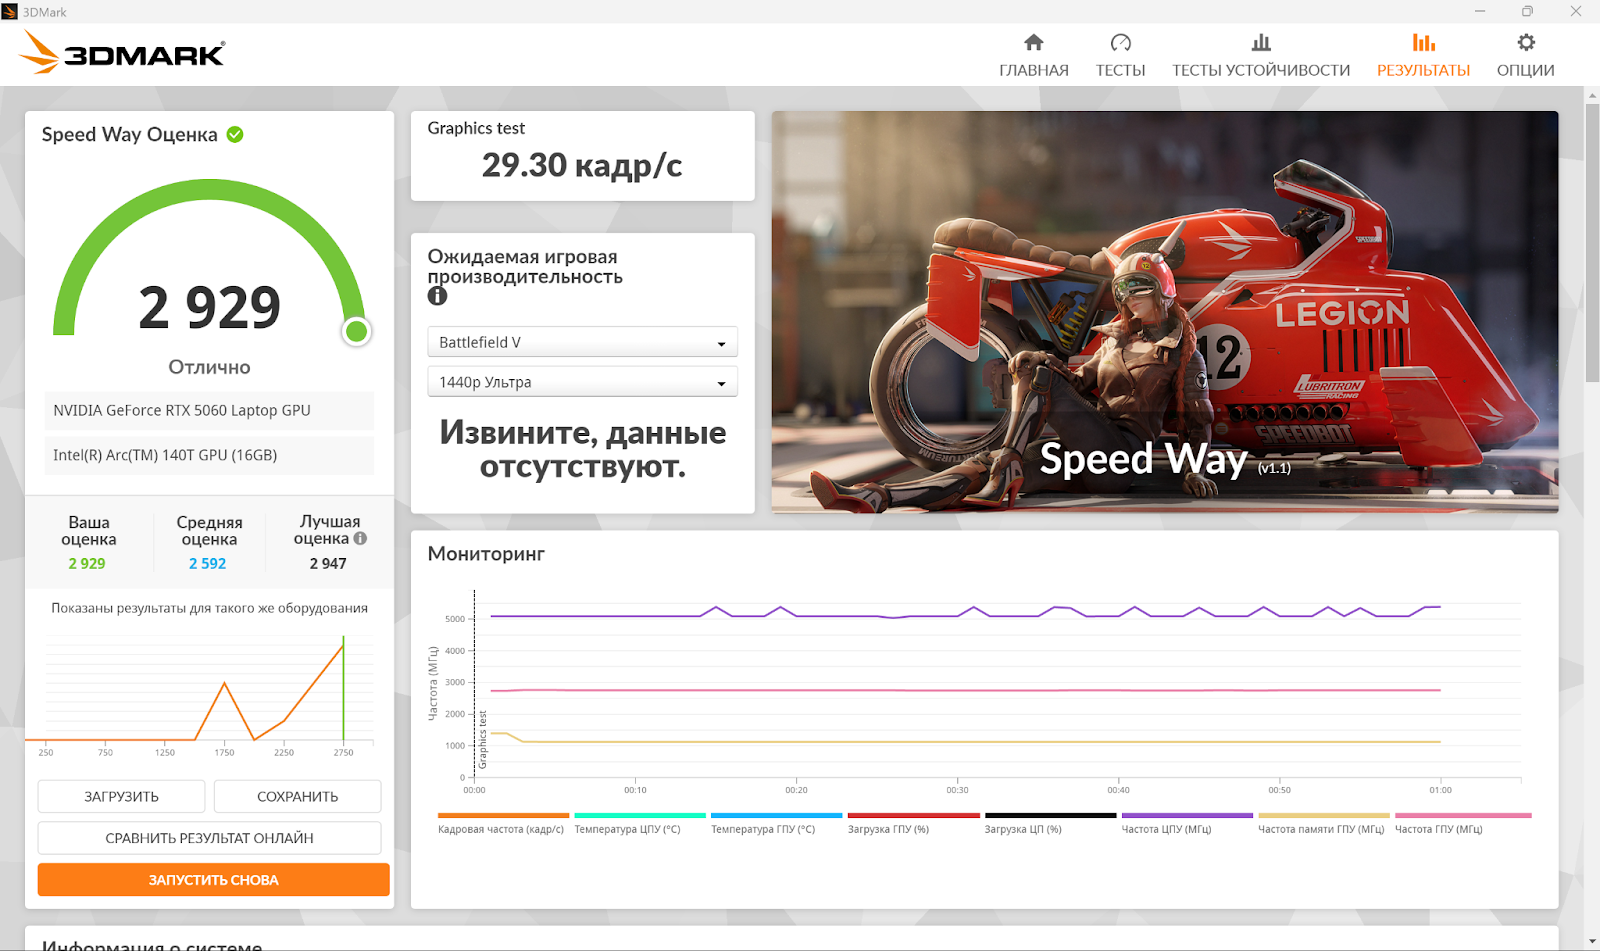Image resolution: width=1600 pixels, height=951 pixels.
Task: Toggle Температура ГПУ blue legend swatch
Action: [776, 816]
